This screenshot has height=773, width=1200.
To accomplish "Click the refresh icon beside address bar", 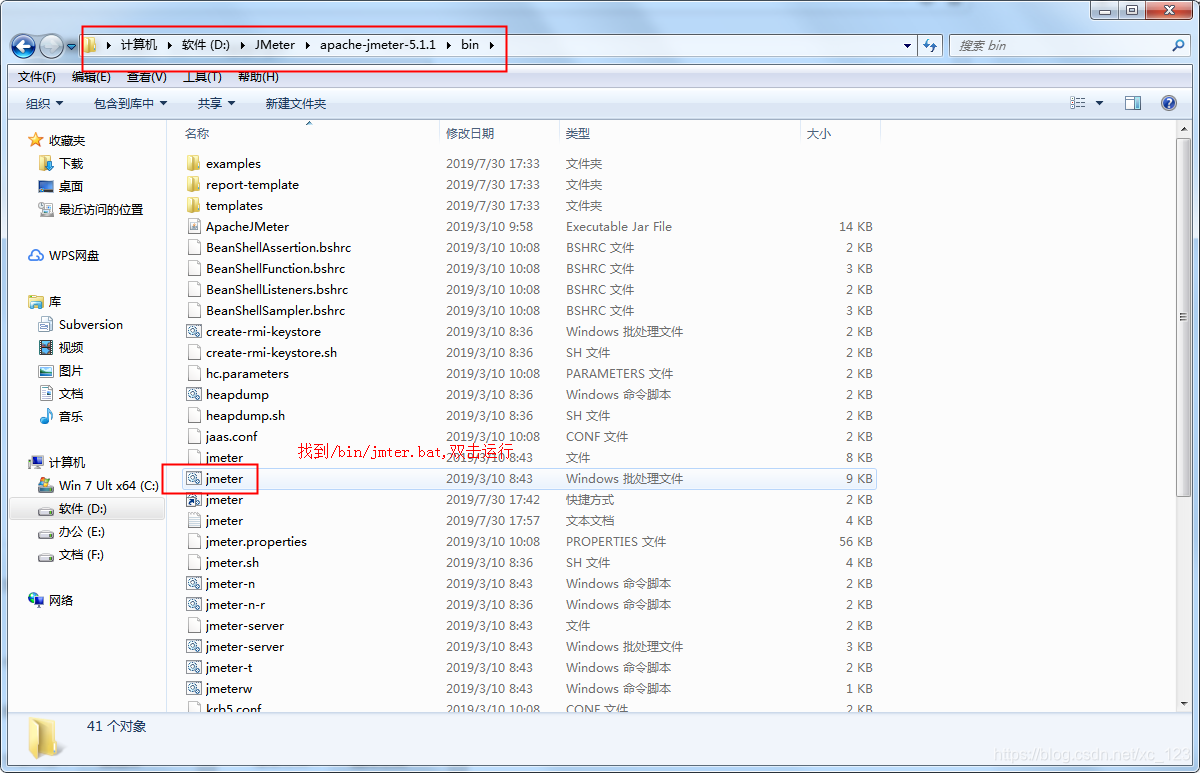I will pyautogui.click(x=931, y=46).
